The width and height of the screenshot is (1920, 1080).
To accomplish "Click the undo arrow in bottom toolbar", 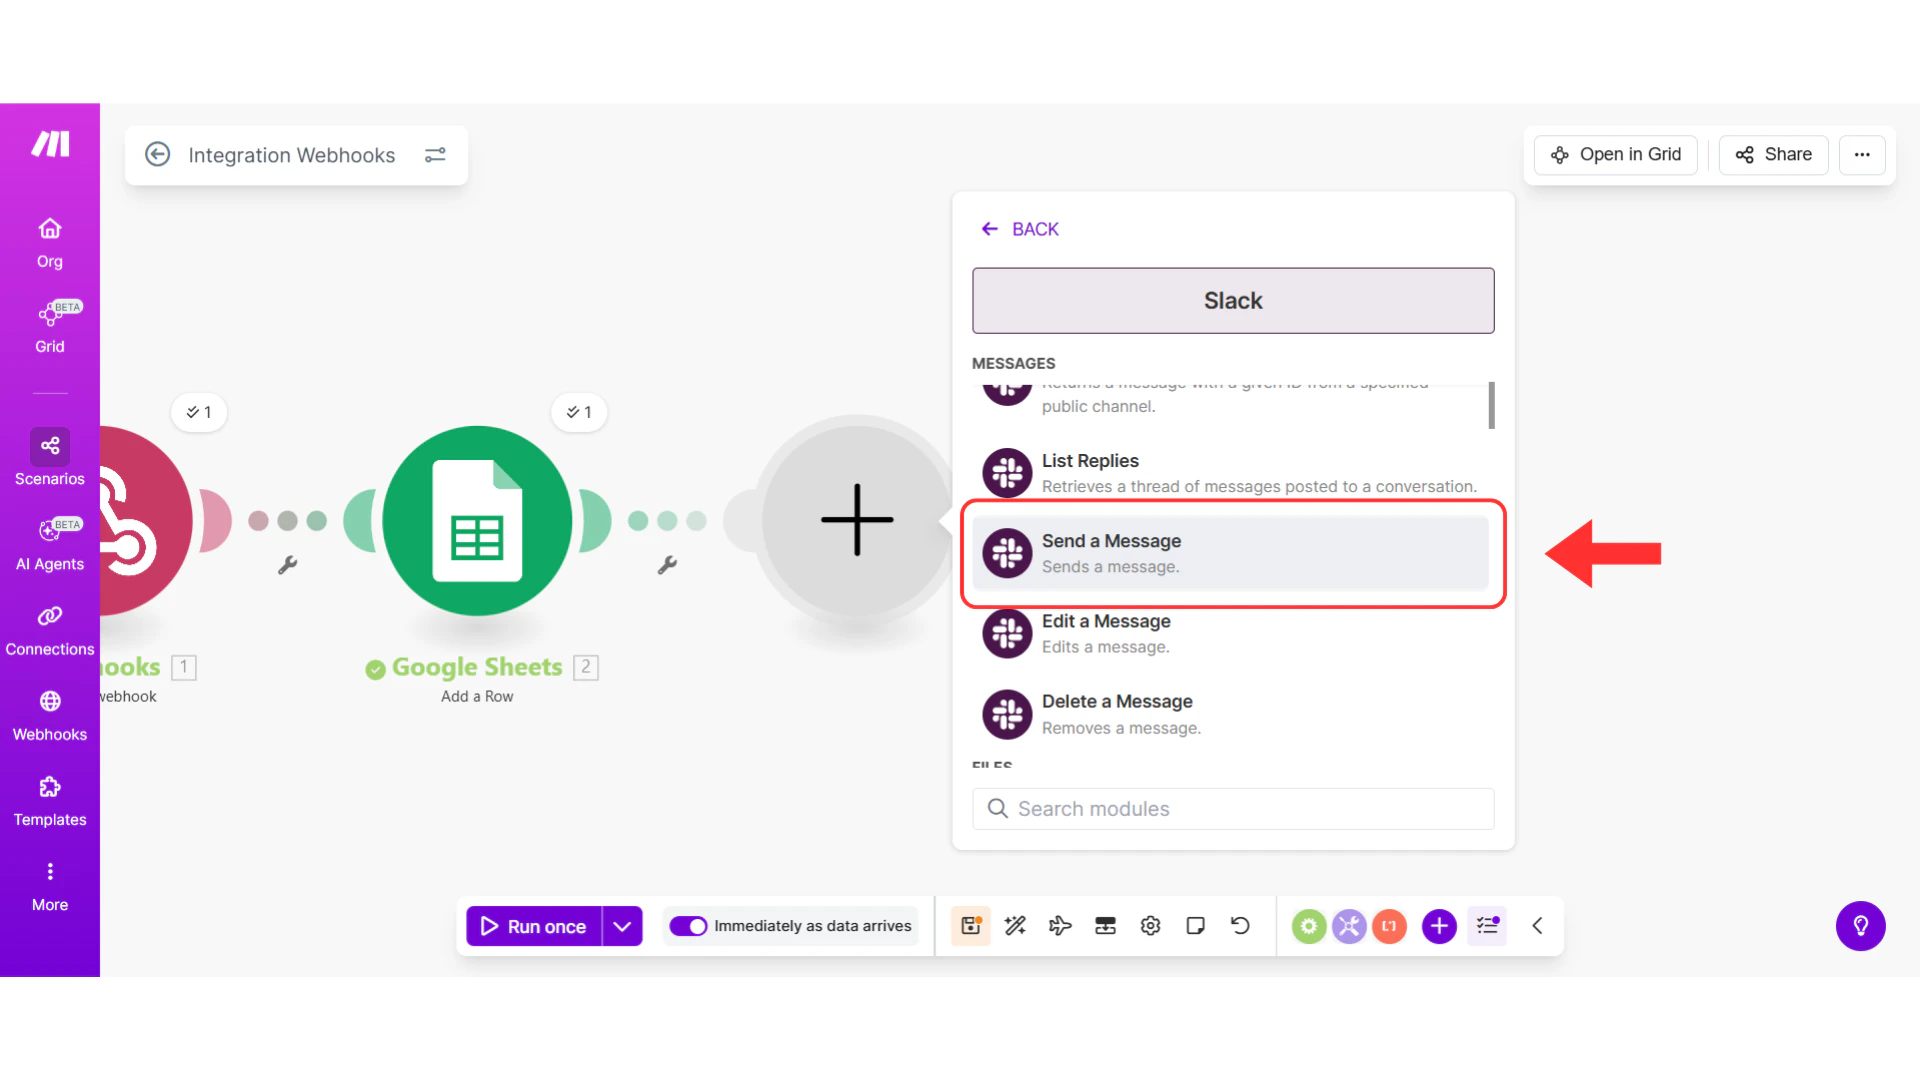I will pyautogui.click(x=1240, y=926).
